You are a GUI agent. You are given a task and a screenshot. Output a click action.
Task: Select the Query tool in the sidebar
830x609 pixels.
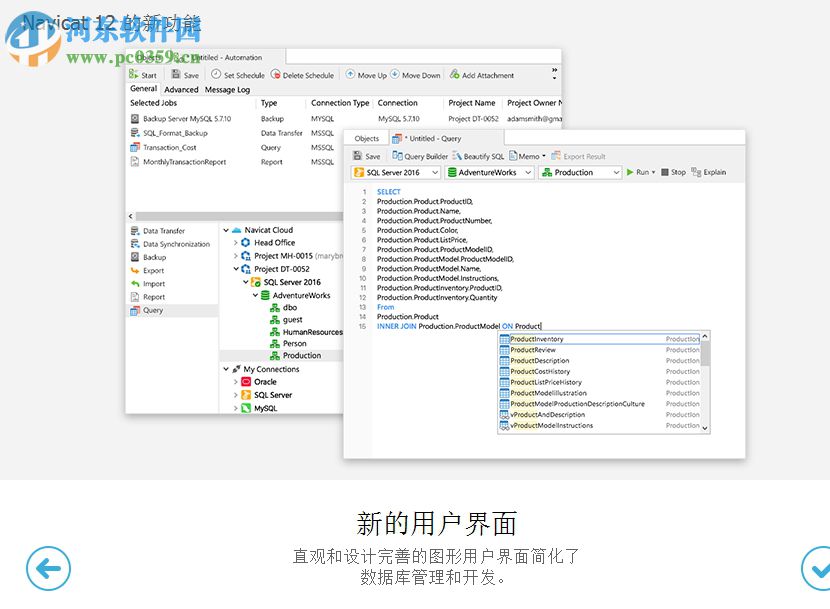pos(152,309)
